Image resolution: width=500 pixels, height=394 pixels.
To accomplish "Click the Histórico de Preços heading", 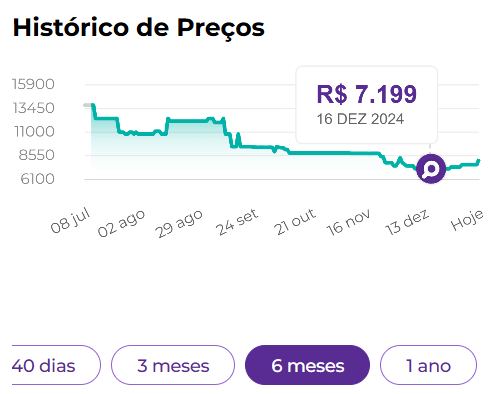I will [139, 27].
